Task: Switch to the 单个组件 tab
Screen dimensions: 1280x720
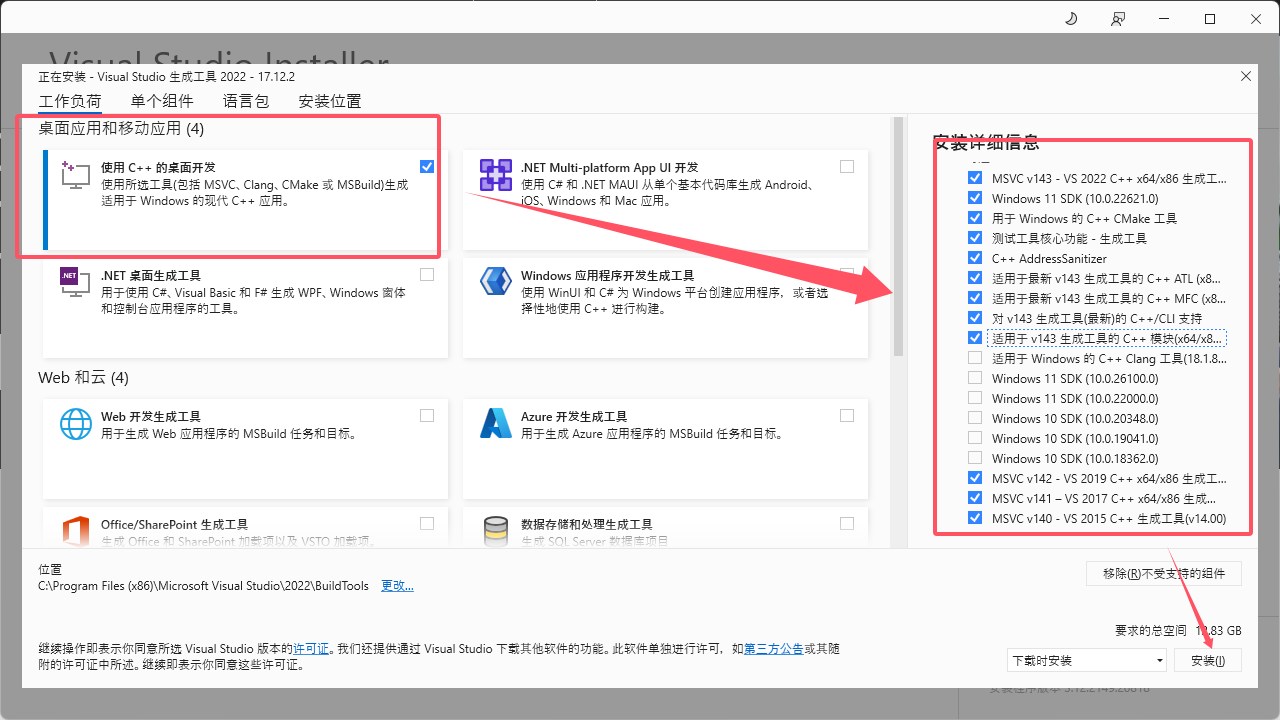Action: pos(162,101)
